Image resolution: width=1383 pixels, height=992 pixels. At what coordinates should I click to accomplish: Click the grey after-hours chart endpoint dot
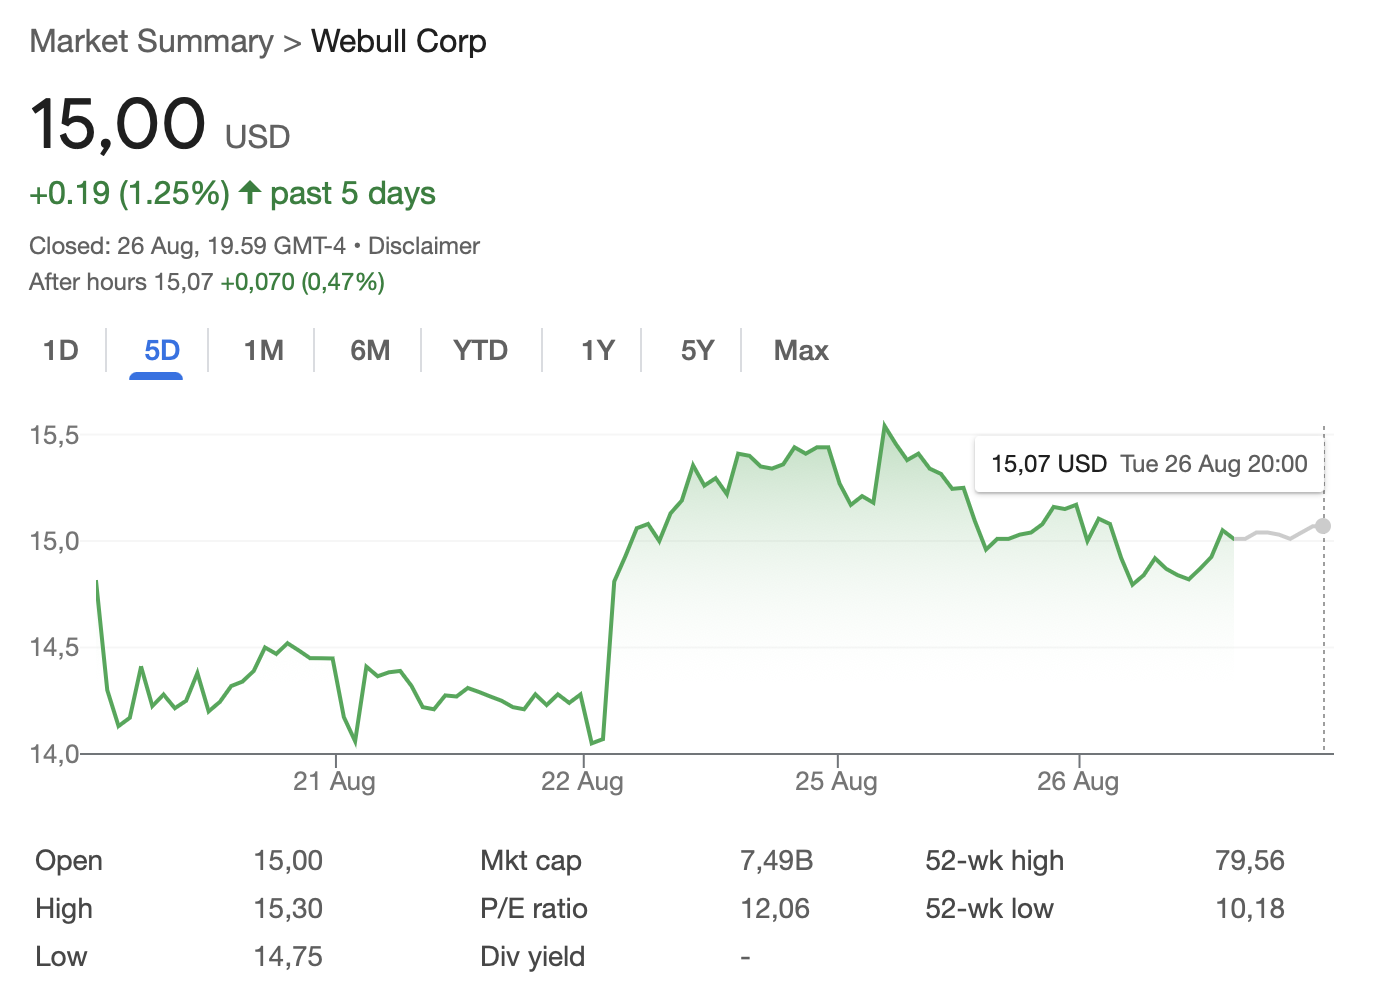pos(1323,526)
